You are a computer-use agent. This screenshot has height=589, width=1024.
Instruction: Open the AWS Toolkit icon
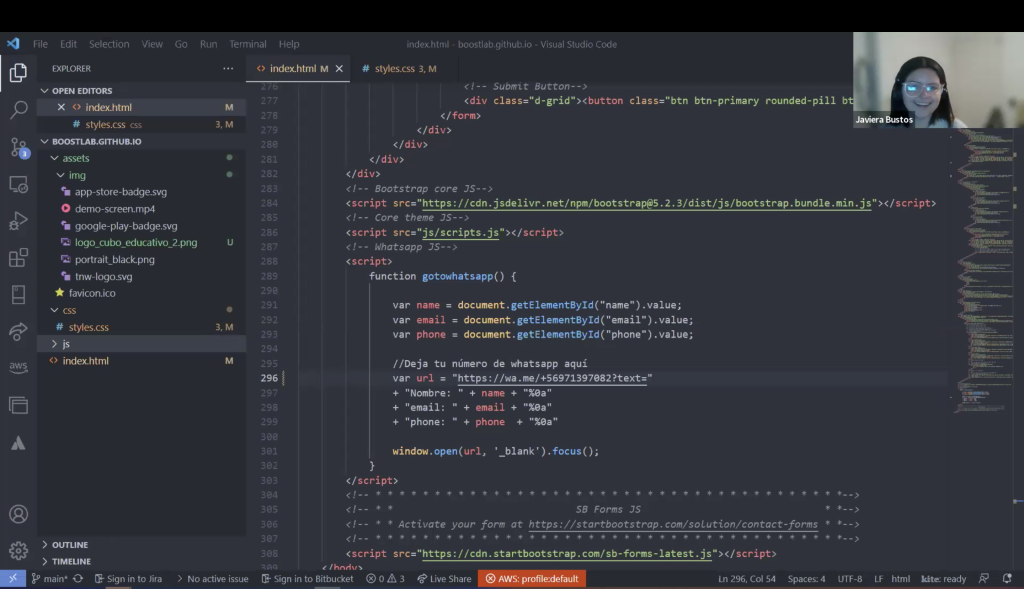tap(18, 366)
